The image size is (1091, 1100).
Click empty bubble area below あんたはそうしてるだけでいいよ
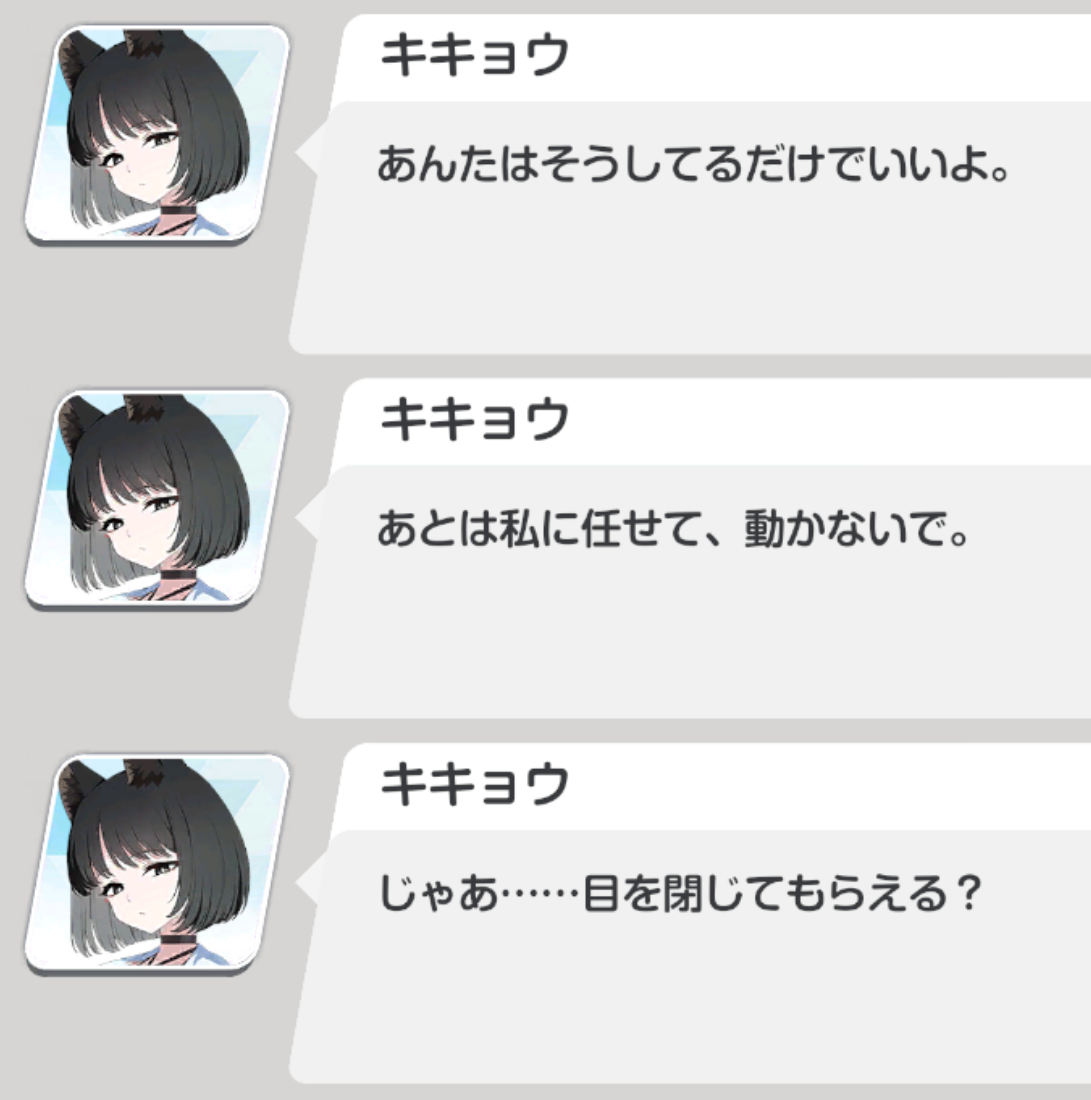(691, 274)
